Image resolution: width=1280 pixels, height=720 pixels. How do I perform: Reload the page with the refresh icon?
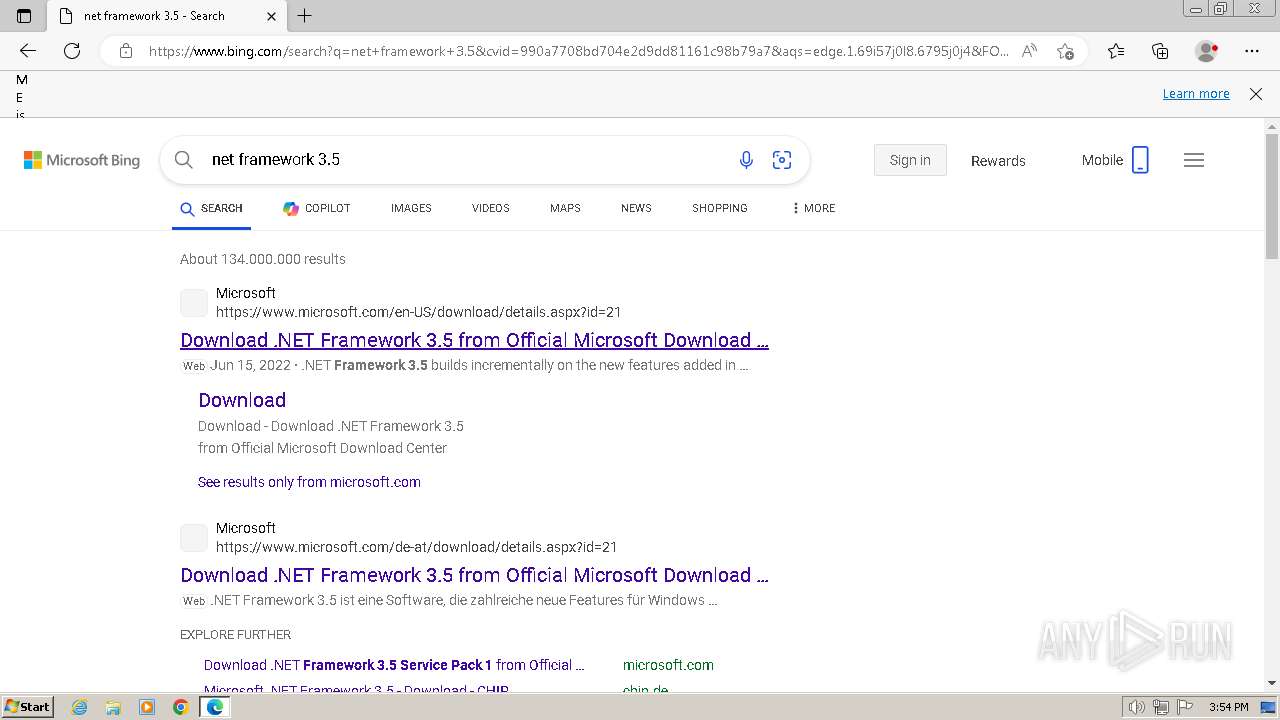click(x=72, y=51)
